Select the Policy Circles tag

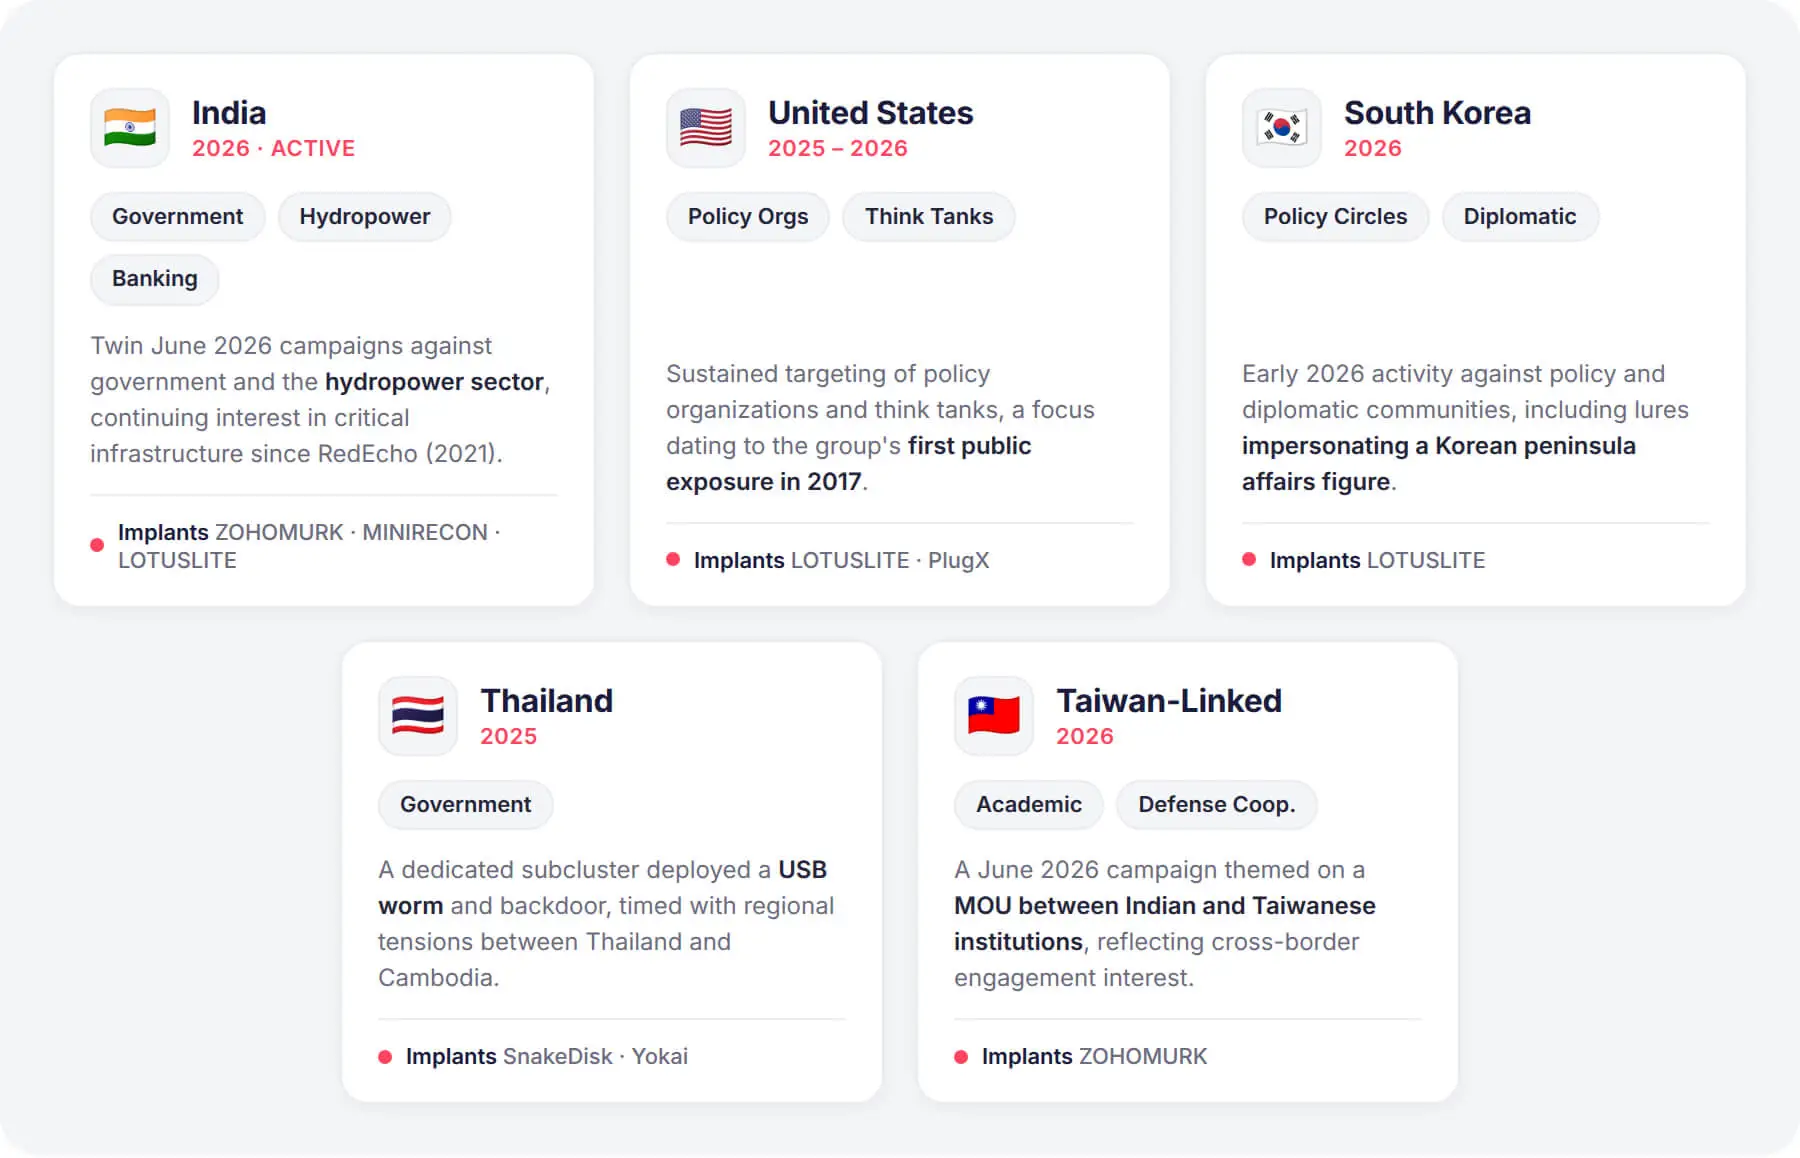pos(1335,217)
